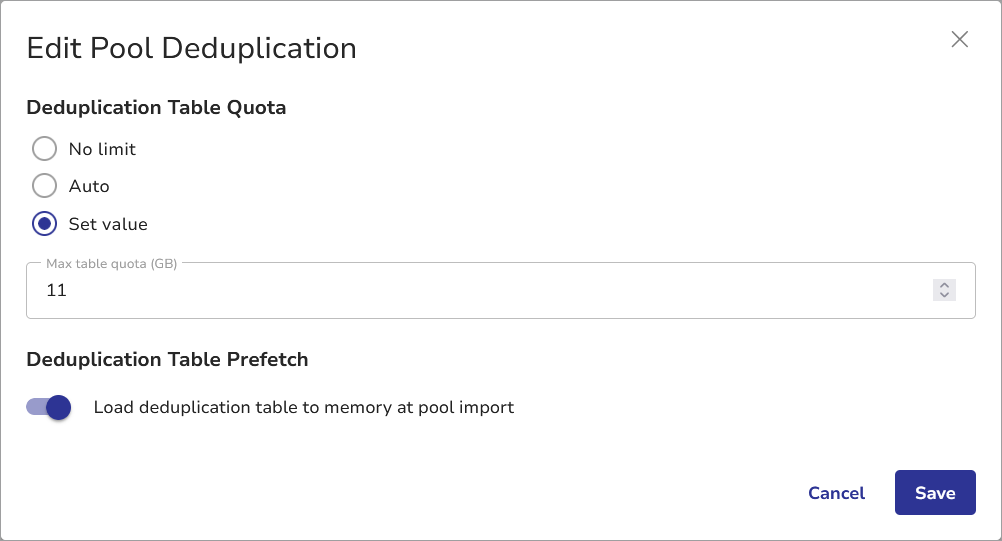Click the 'Set value' label text
This screenshot has height=541, width=1002.
click(x=108, y=224)
